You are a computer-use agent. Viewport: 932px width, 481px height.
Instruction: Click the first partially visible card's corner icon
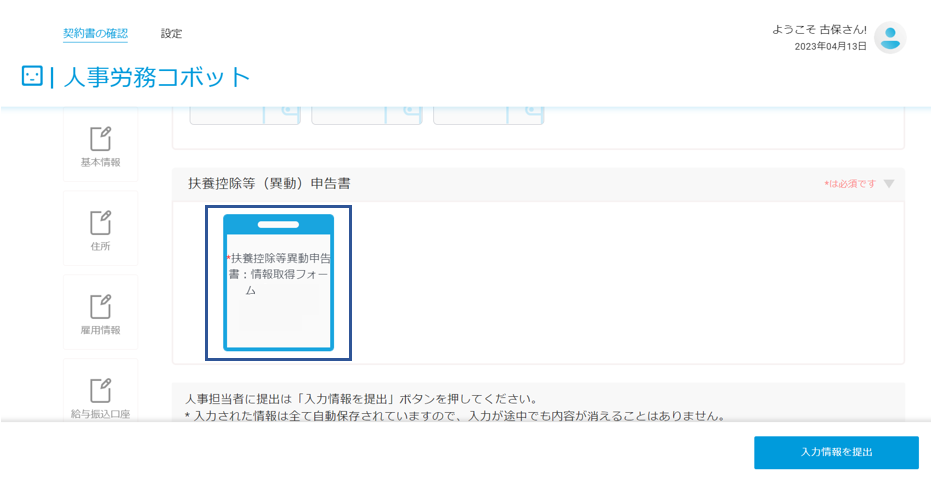coord(282,114)
